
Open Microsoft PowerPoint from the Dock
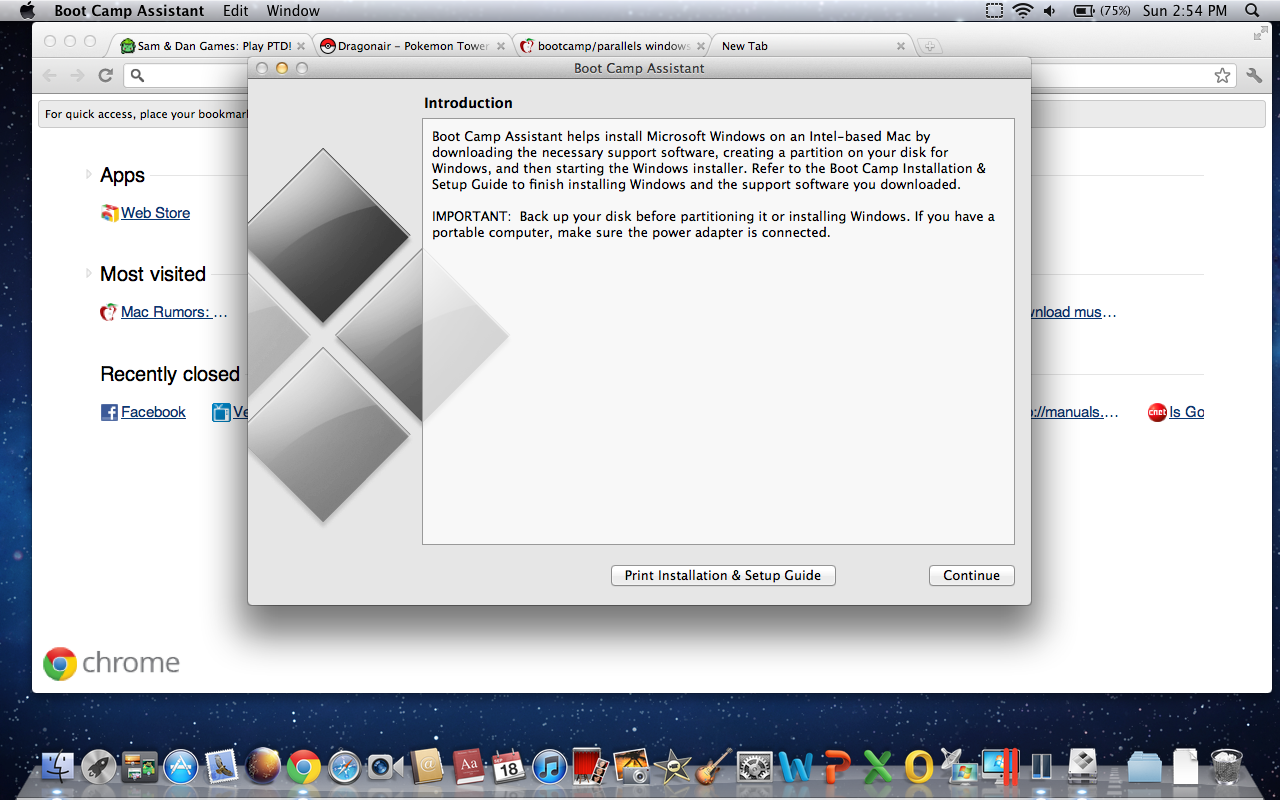[837, 767]
